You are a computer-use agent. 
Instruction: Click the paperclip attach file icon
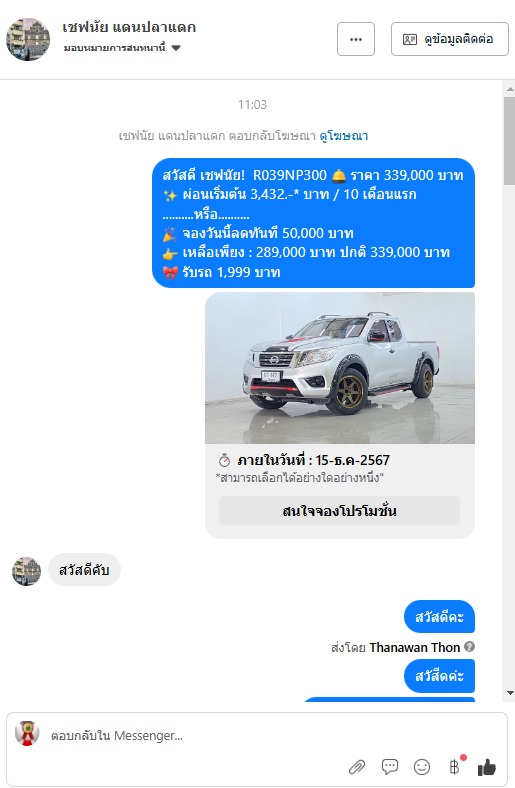(357, 767)
